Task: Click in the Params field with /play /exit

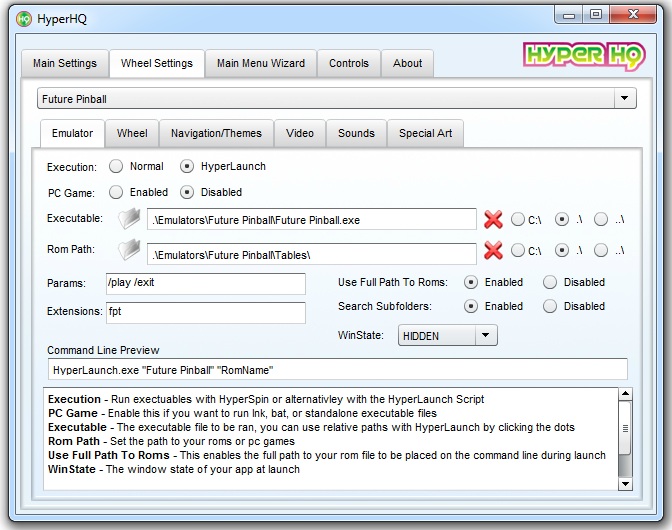Action: point(206,284)
